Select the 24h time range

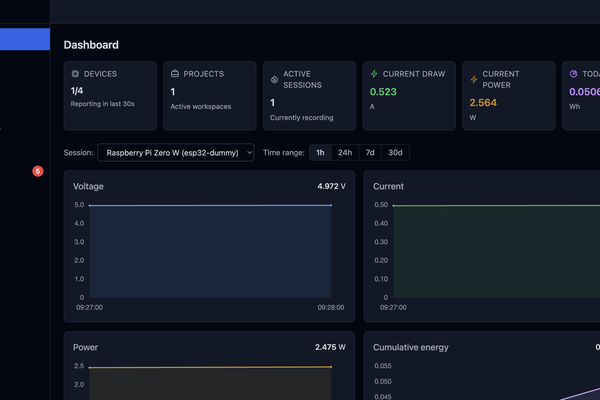click(345, 153)
